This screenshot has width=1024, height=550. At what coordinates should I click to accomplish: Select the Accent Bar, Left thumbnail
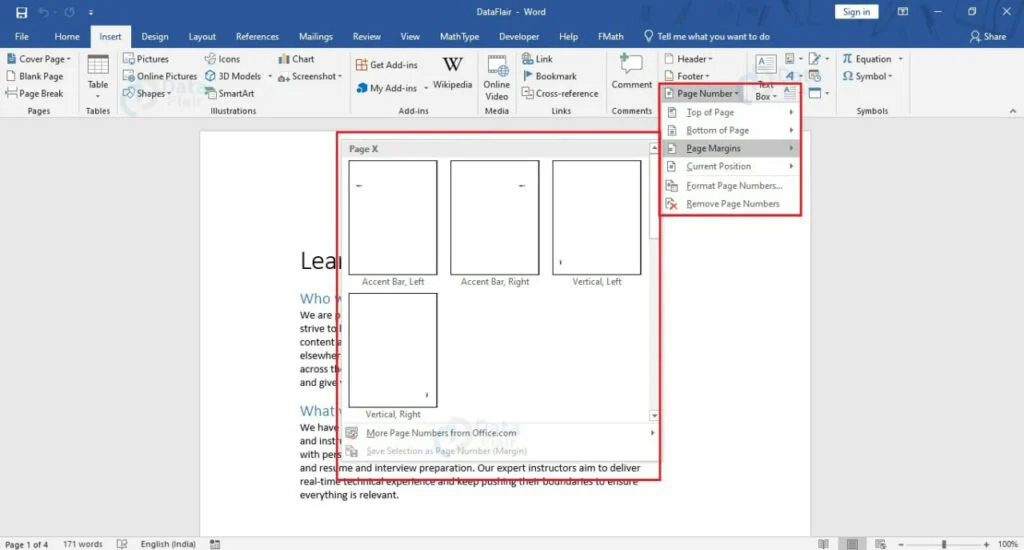coord(393,217)
